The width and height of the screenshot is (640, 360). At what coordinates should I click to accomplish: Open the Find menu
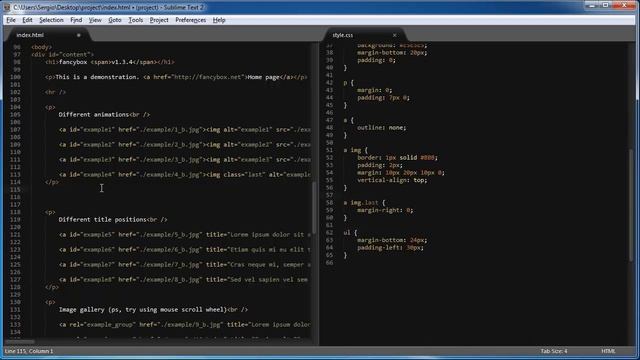(76, 20)
